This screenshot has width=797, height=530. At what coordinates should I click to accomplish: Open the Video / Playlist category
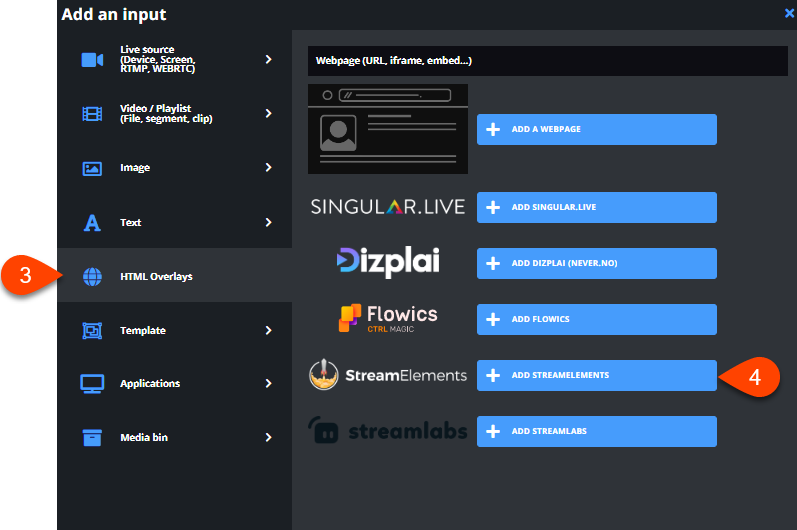174,113
